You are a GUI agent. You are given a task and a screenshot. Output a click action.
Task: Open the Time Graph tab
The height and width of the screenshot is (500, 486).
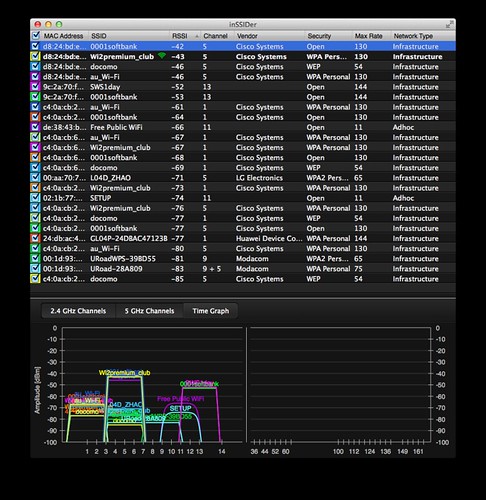211,311
